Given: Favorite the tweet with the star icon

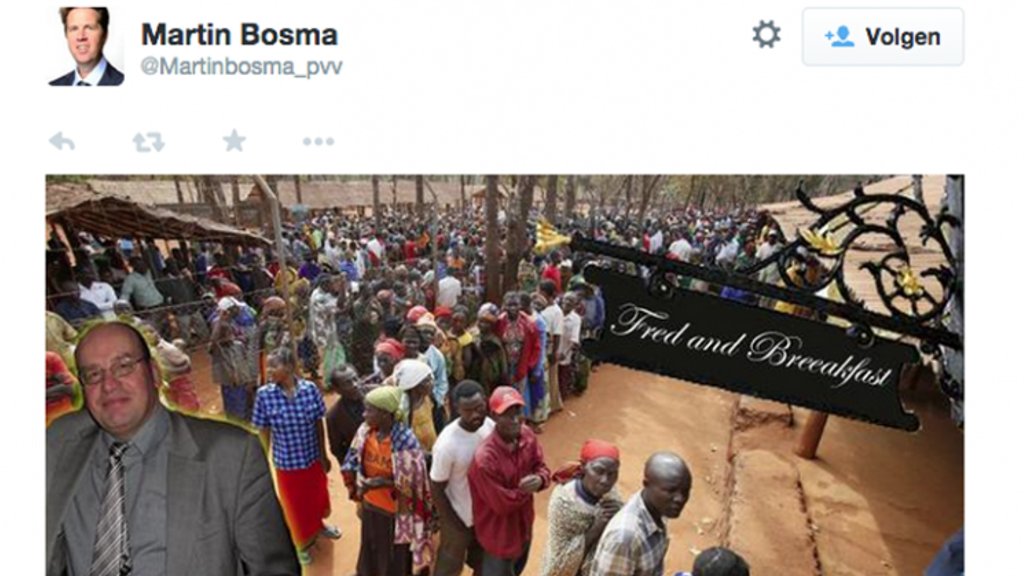Looking at the screenshot, I should click(x=234, y=140).
